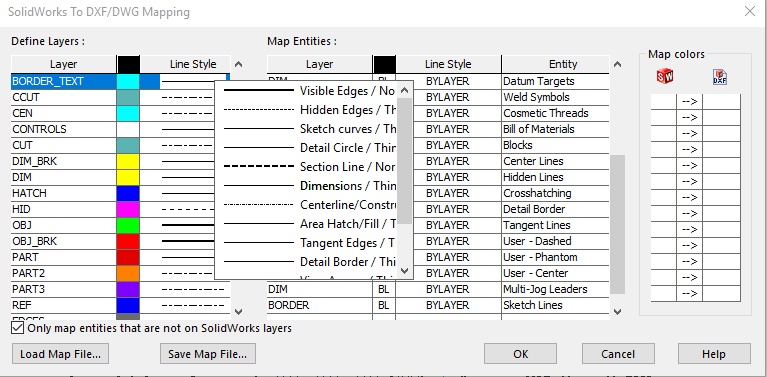Click Cosmetic Threads entity cell

[x=555, y=113]
